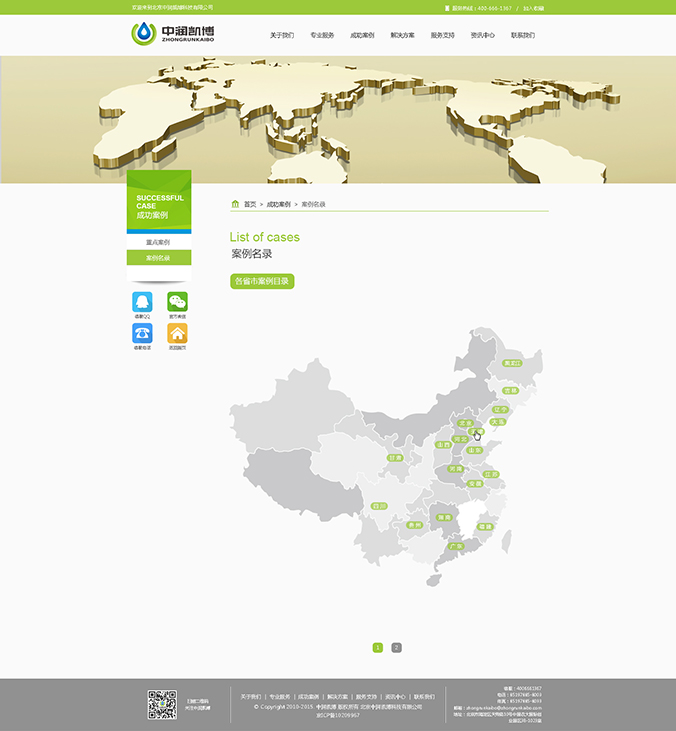The height and width of the screenshot is (731, 676).
Task: Open the WeChat icon in sidebar
Action: pos(177,302)
